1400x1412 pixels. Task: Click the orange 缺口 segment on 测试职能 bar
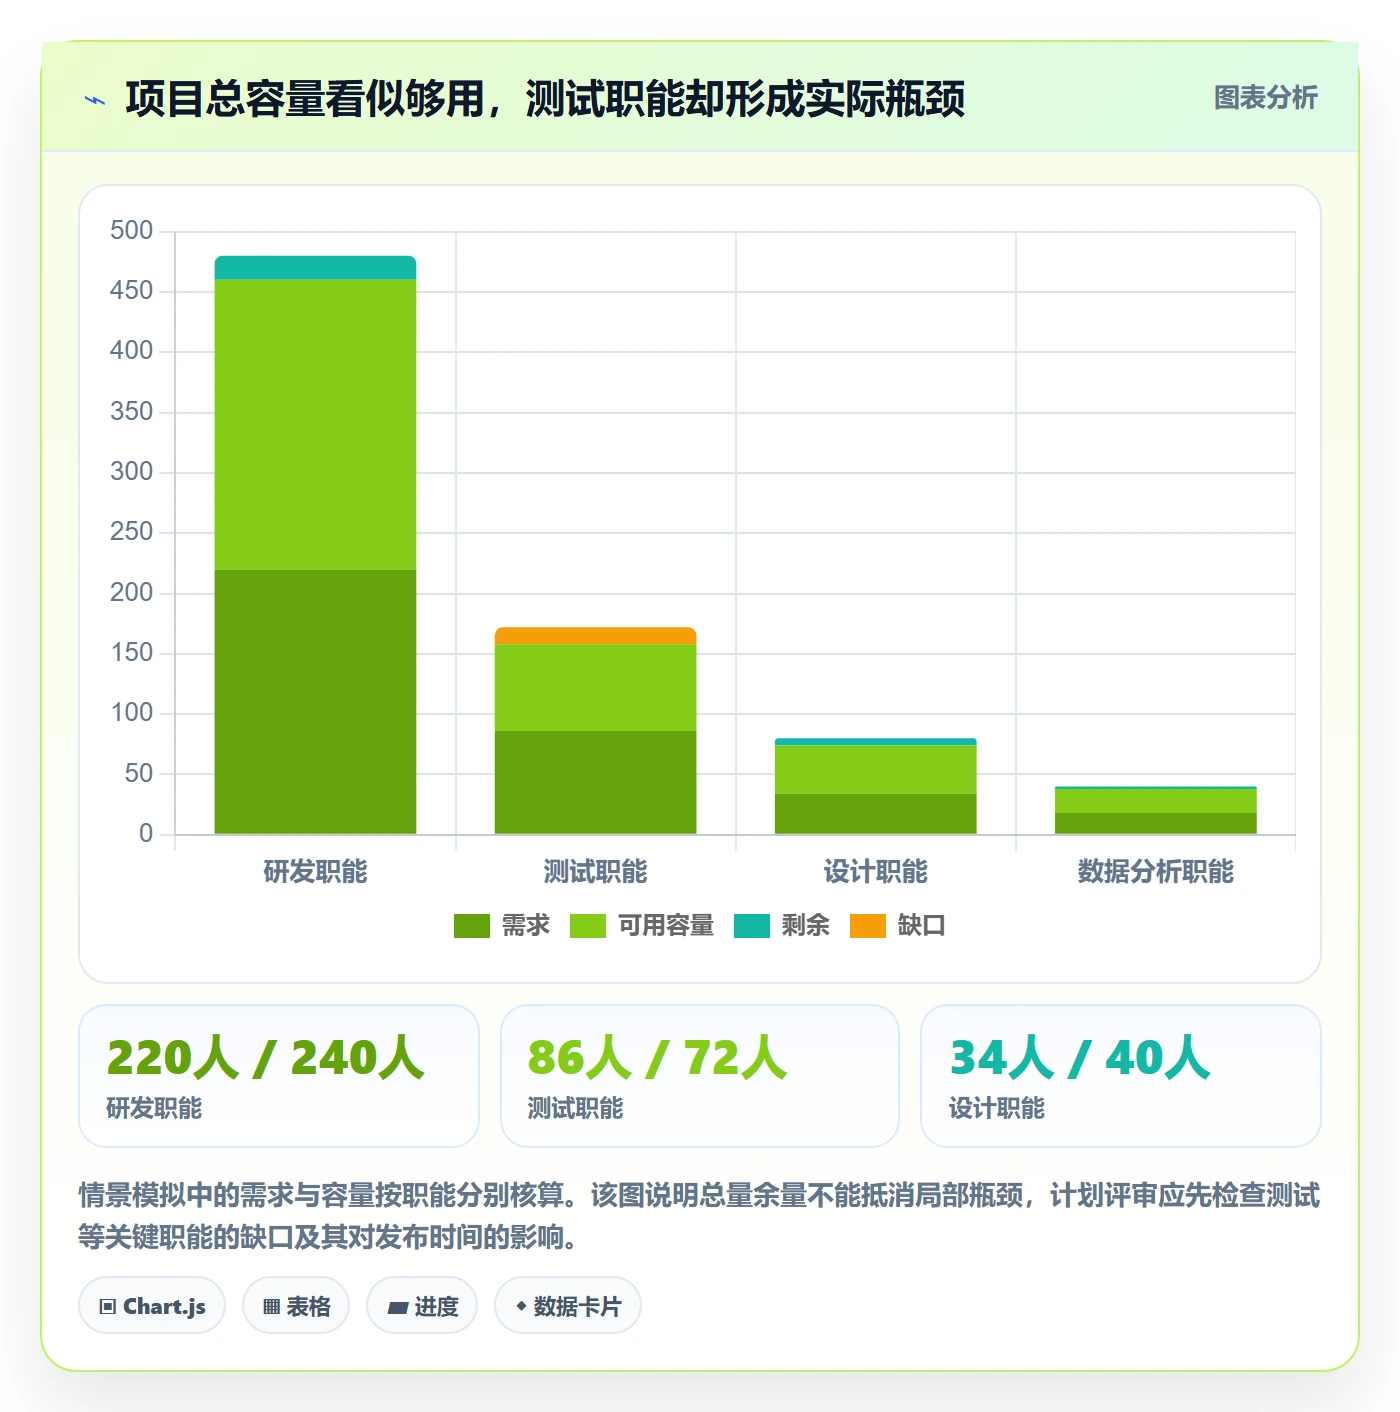coord(595,636)
